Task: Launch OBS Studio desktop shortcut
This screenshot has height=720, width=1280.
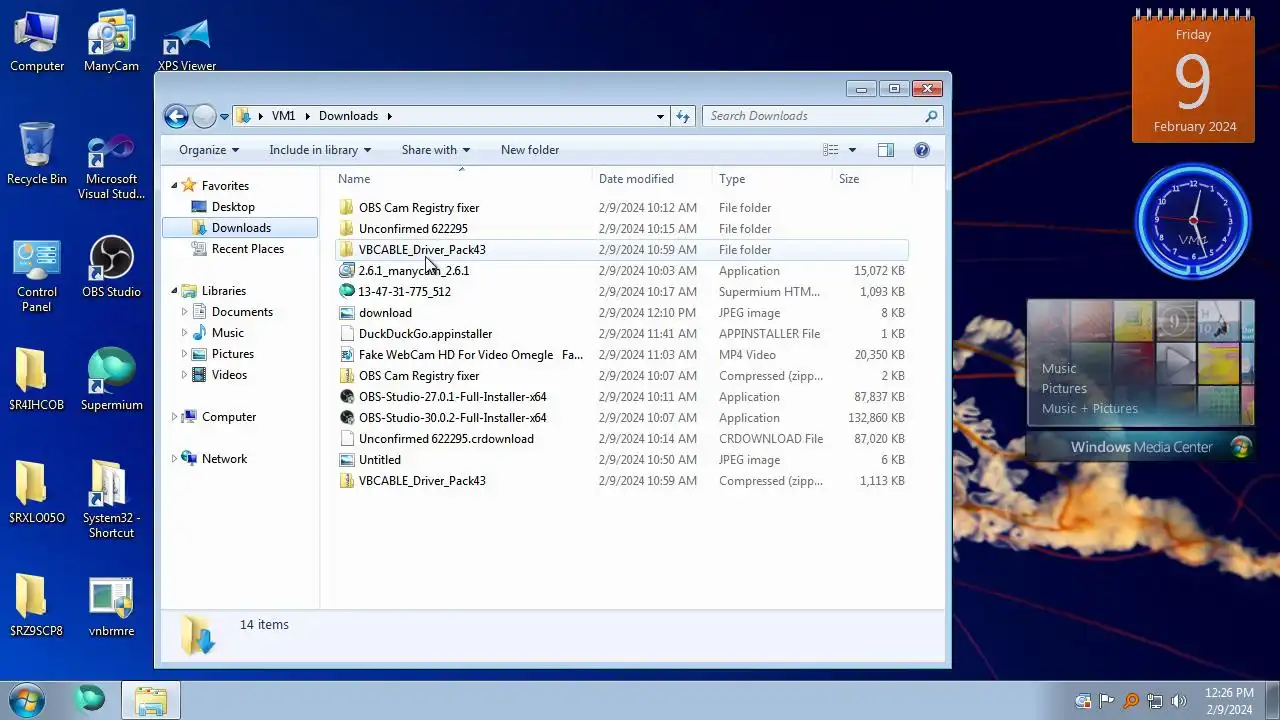Action: [111, 268]
